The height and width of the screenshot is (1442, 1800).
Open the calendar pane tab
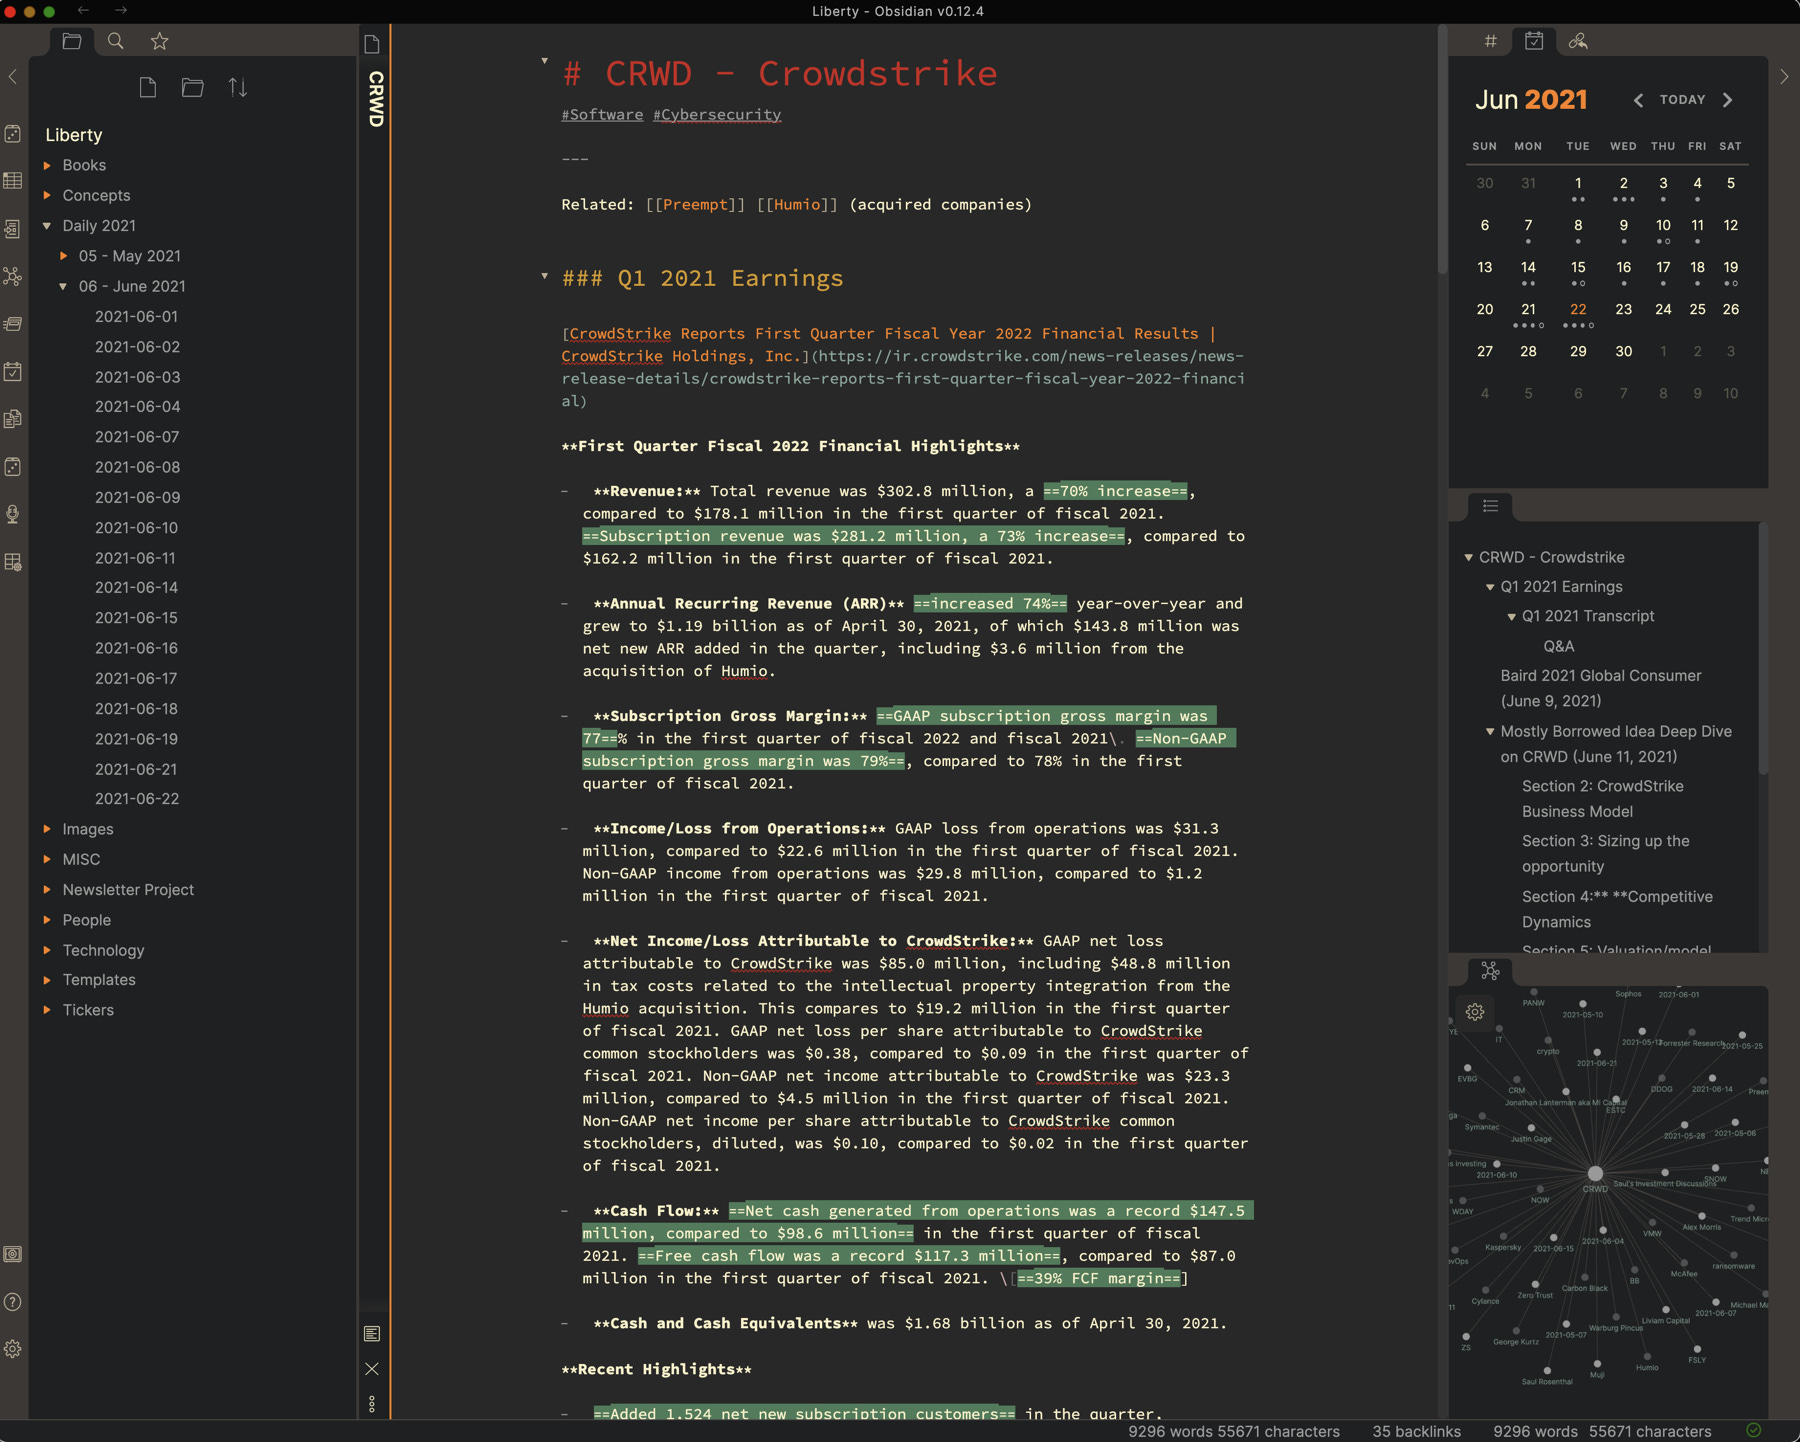(x=1534, y=41)
